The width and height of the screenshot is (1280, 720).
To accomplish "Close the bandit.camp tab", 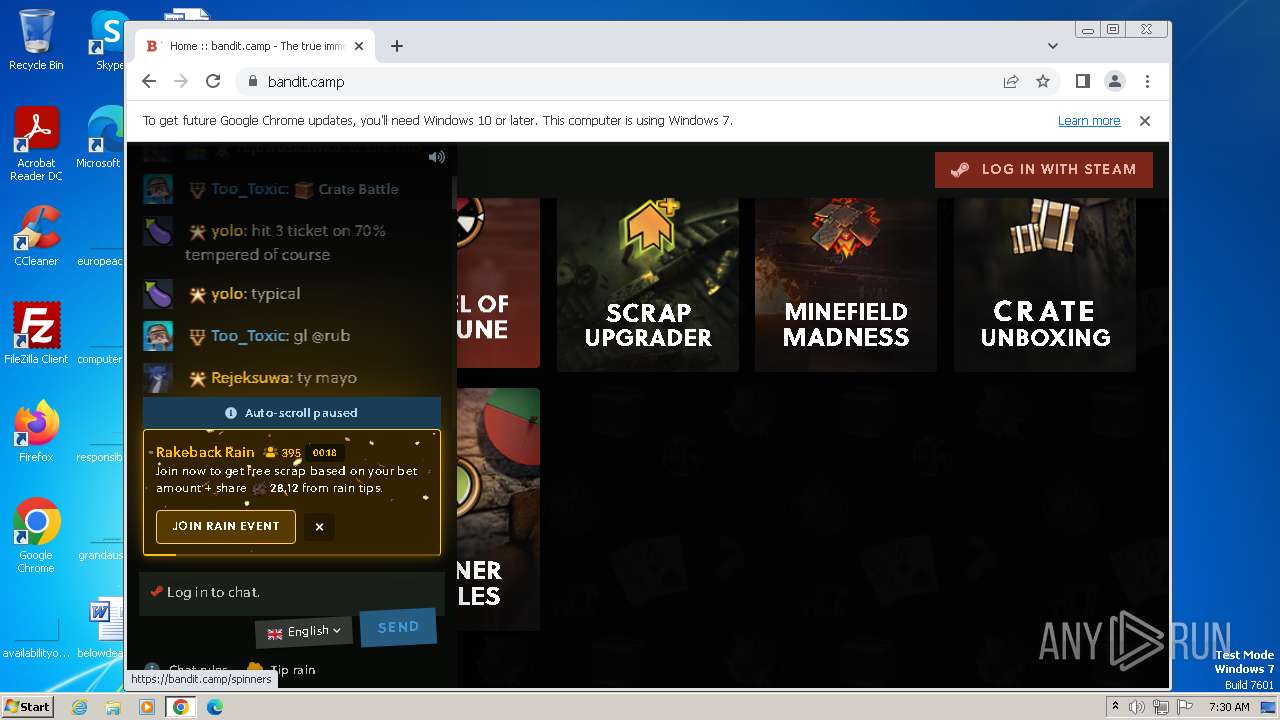I will coord(359,46).
